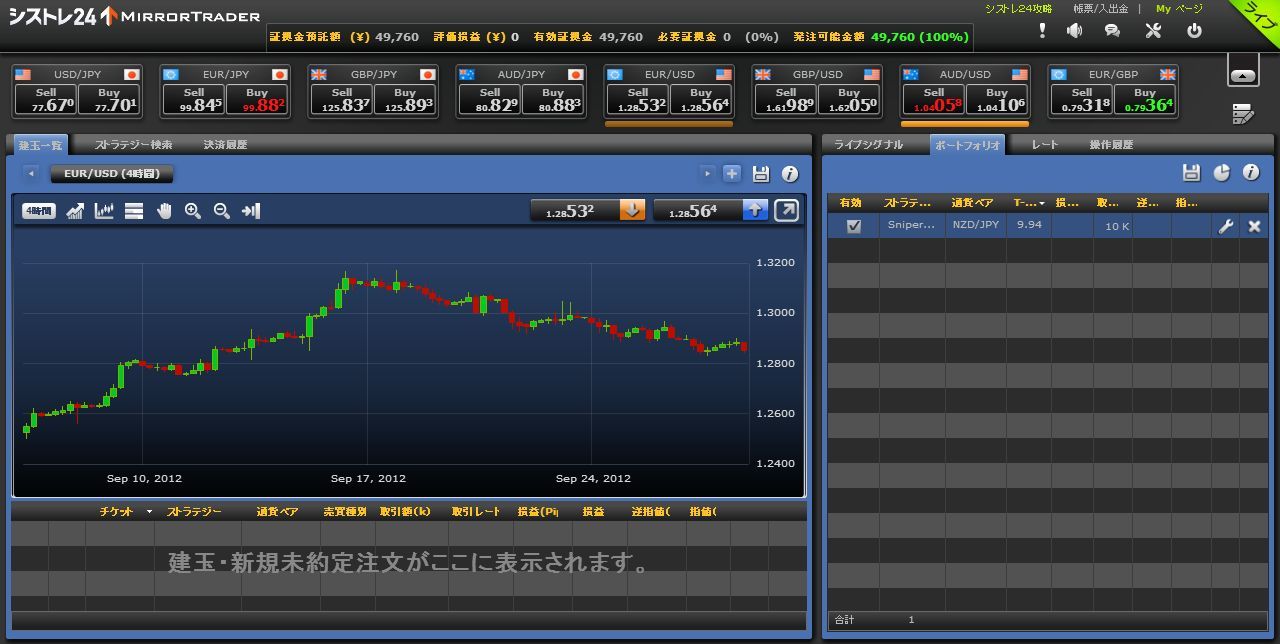The image size is (1280, 644).
Task: Select the chart hand pan tool
Action: click(164, 211)
